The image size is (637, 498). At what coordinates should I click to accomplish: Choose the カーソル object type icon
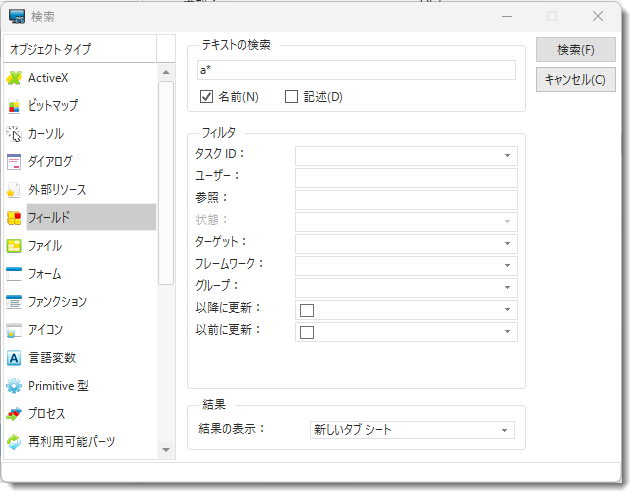(x=14, y=134)
